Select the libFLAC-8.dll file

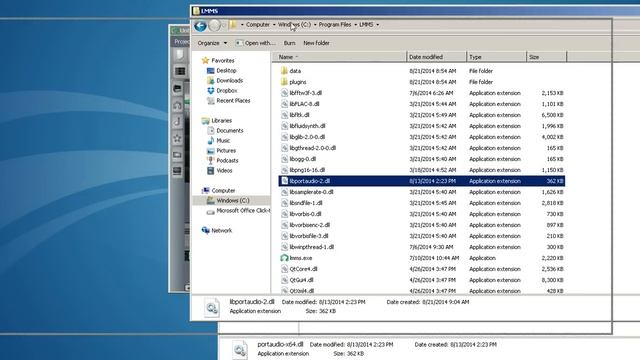pyautogui.click(x=304, y=104)
